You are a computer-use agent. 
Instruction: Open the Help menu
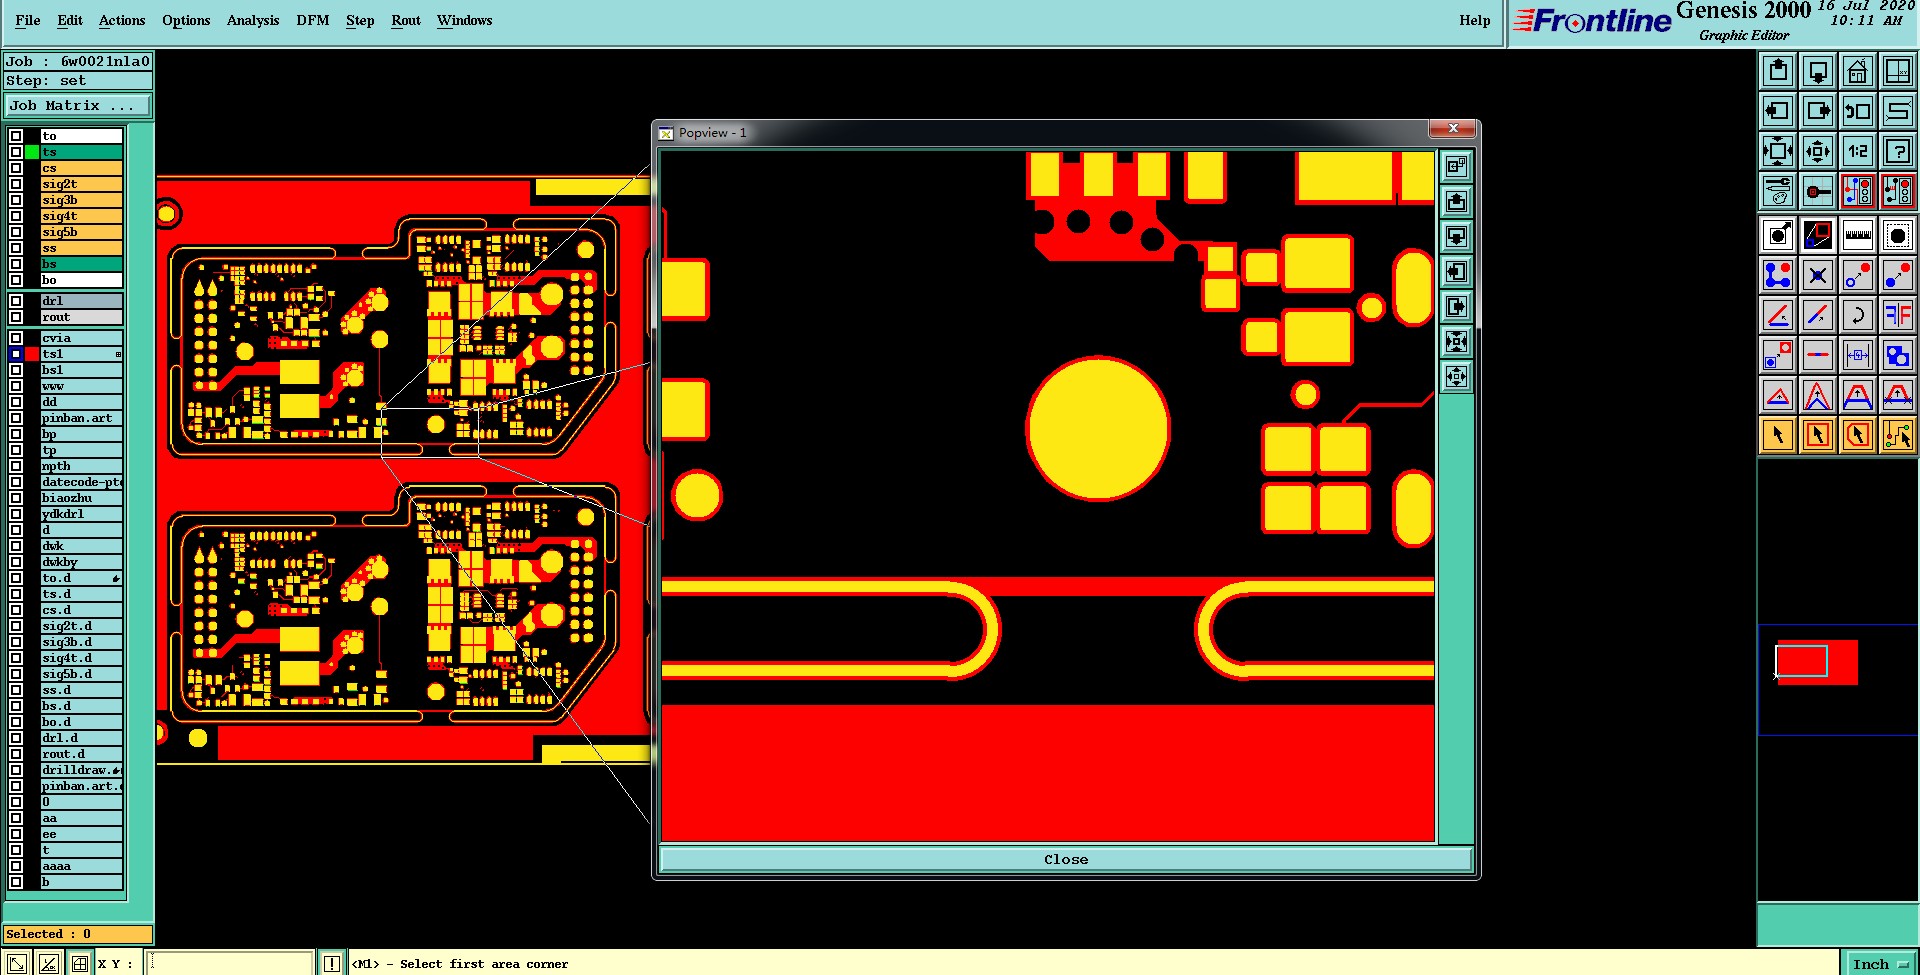[x=1475, y=20]
